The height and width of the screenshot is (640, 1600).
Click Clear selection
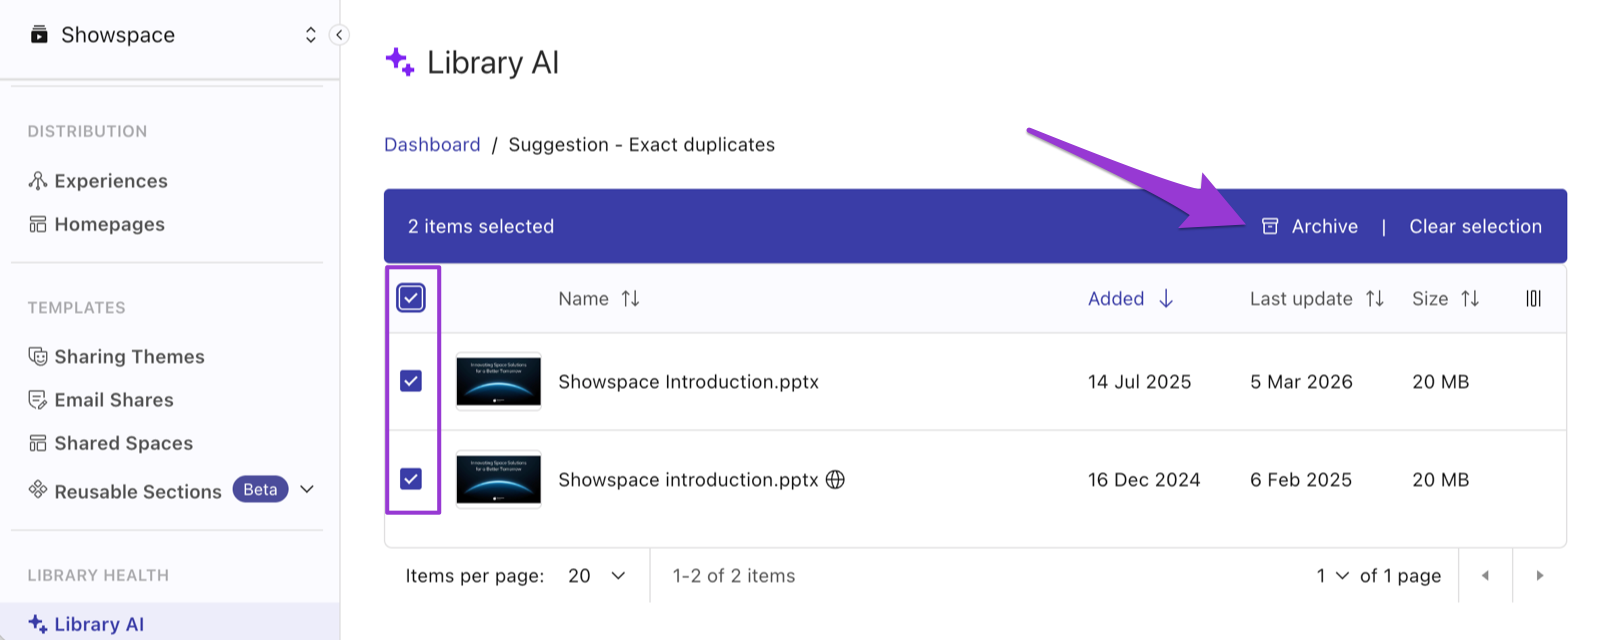1475,226
